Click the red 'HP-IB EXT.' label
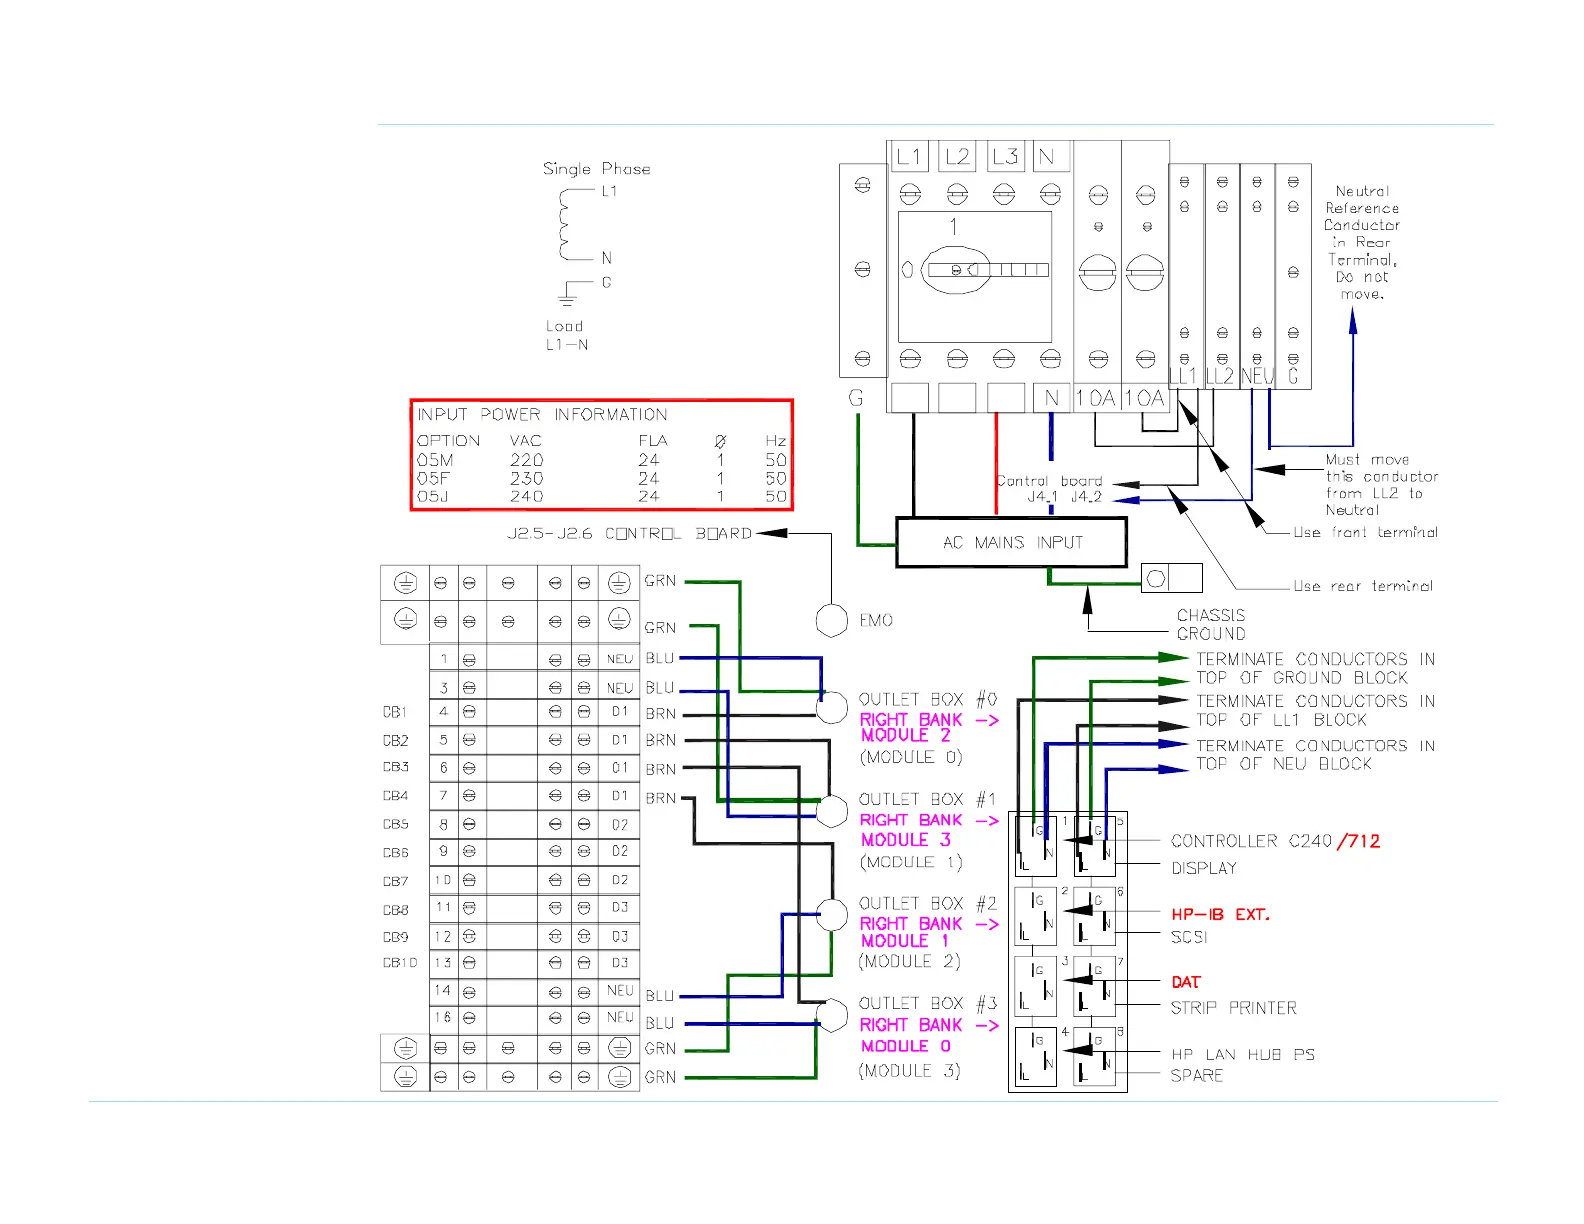 (x=1220, y=914)
